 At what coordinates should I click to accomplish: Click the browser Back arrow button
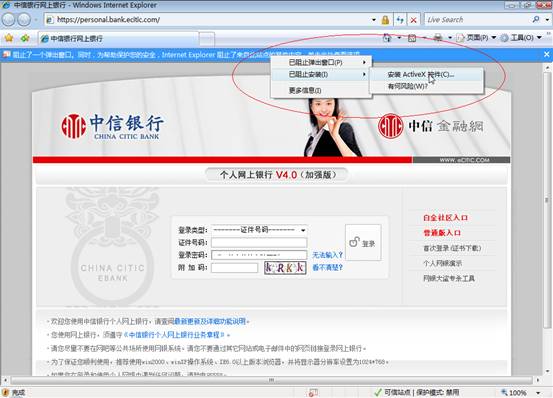coord(9,20)
